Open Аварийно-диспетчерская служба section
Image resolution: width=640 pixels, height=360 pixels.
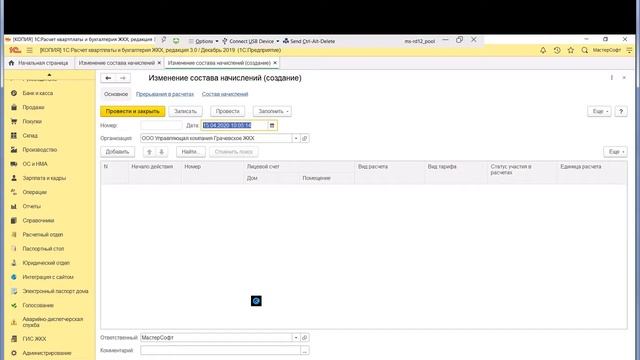[53, 322]
